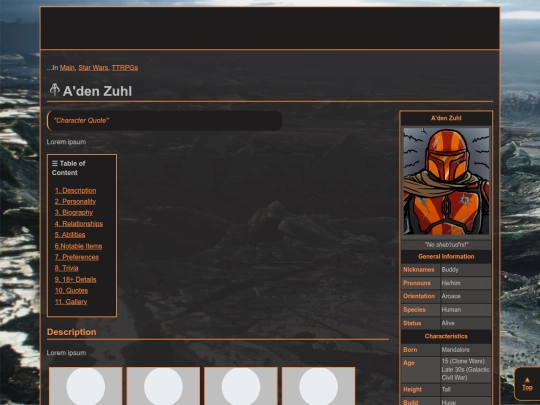Go to 8. Trivia section

[x=66, y=268]
